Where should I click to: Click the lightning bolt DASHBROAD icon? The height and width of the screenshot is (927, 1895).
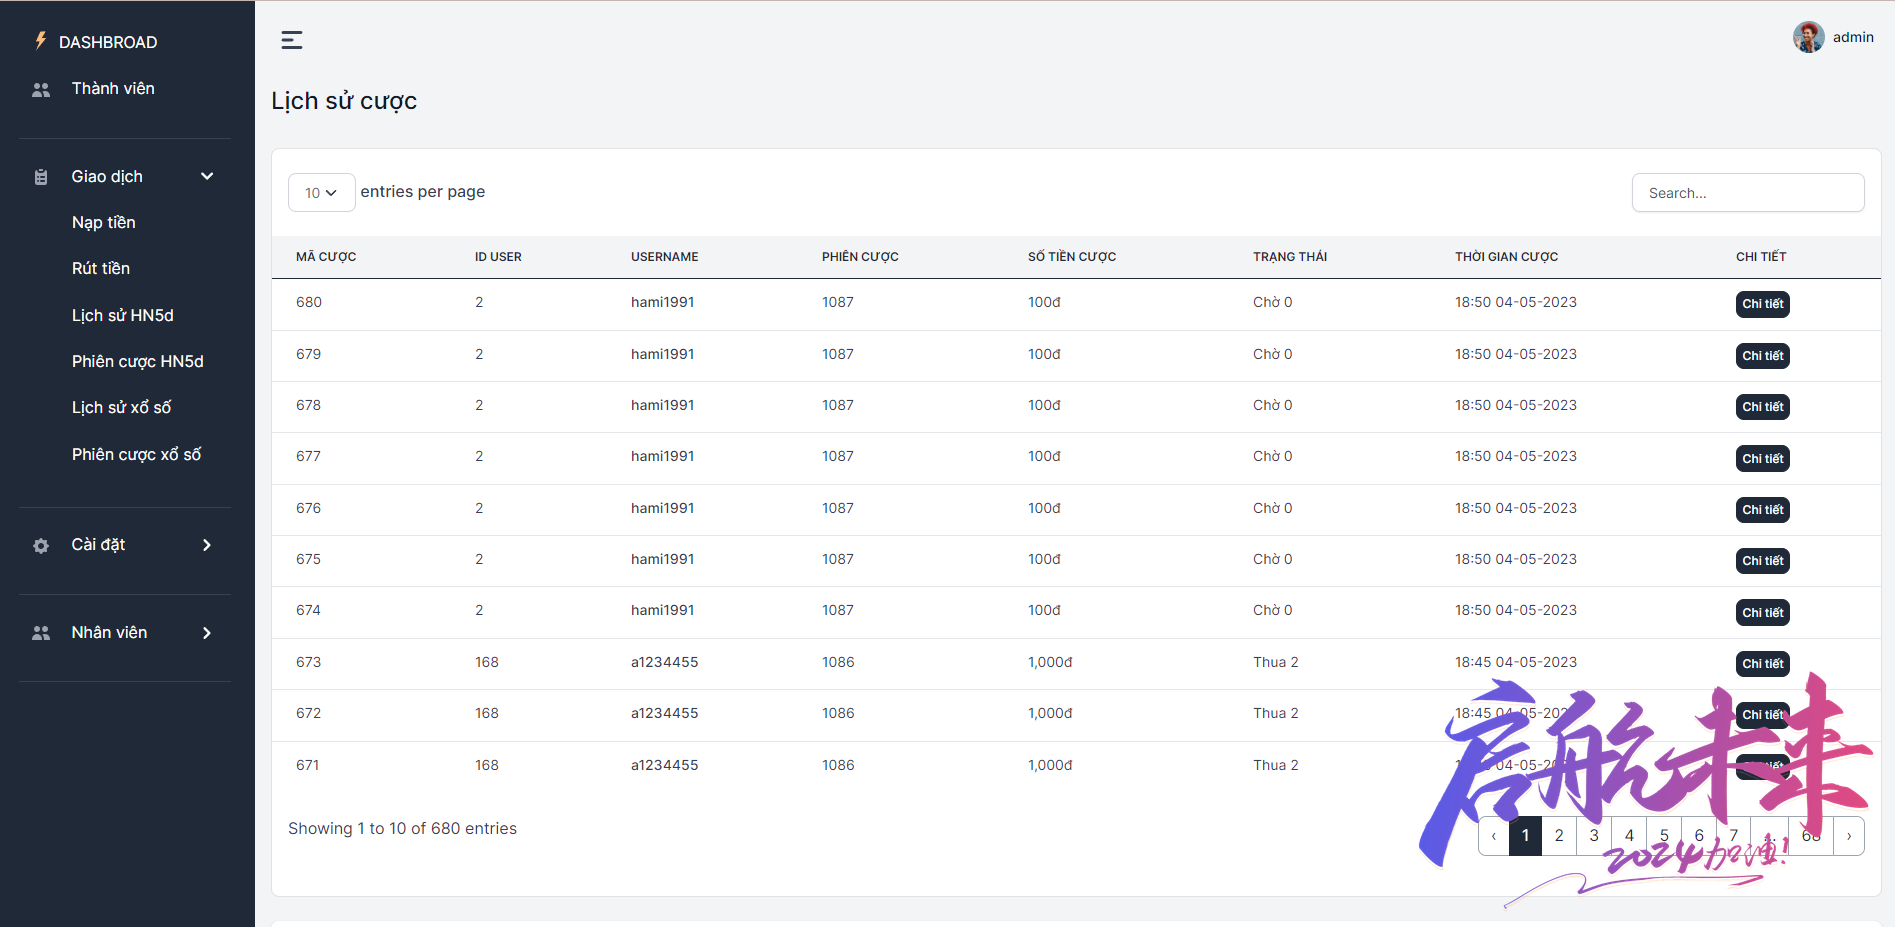coord(41,41)
